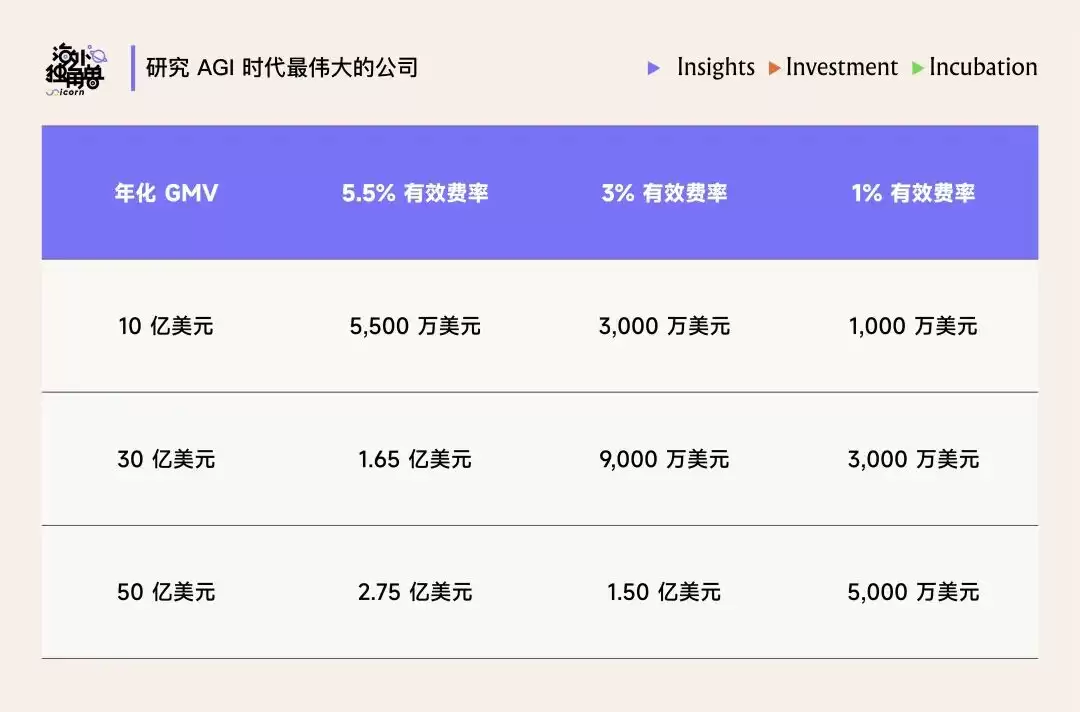The image size is (1080, 712).
Task: Click the 海外独角兽 unicorn logo
Action: (76, 70)
